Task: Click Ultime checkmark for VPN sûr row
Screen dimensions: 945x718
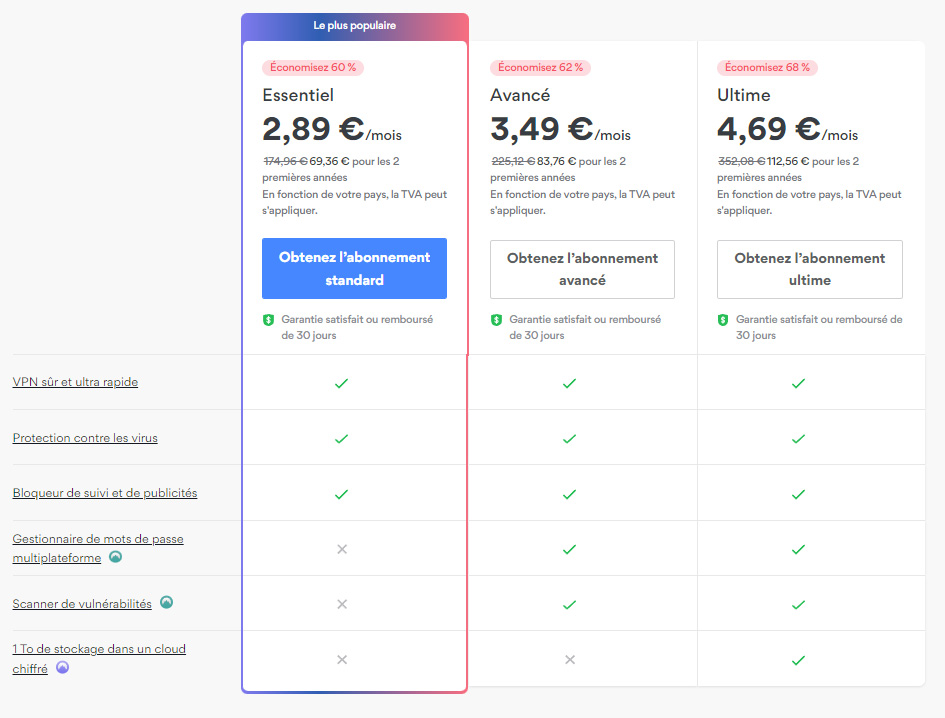Action: pyautogui.click(x=799, y=383)
